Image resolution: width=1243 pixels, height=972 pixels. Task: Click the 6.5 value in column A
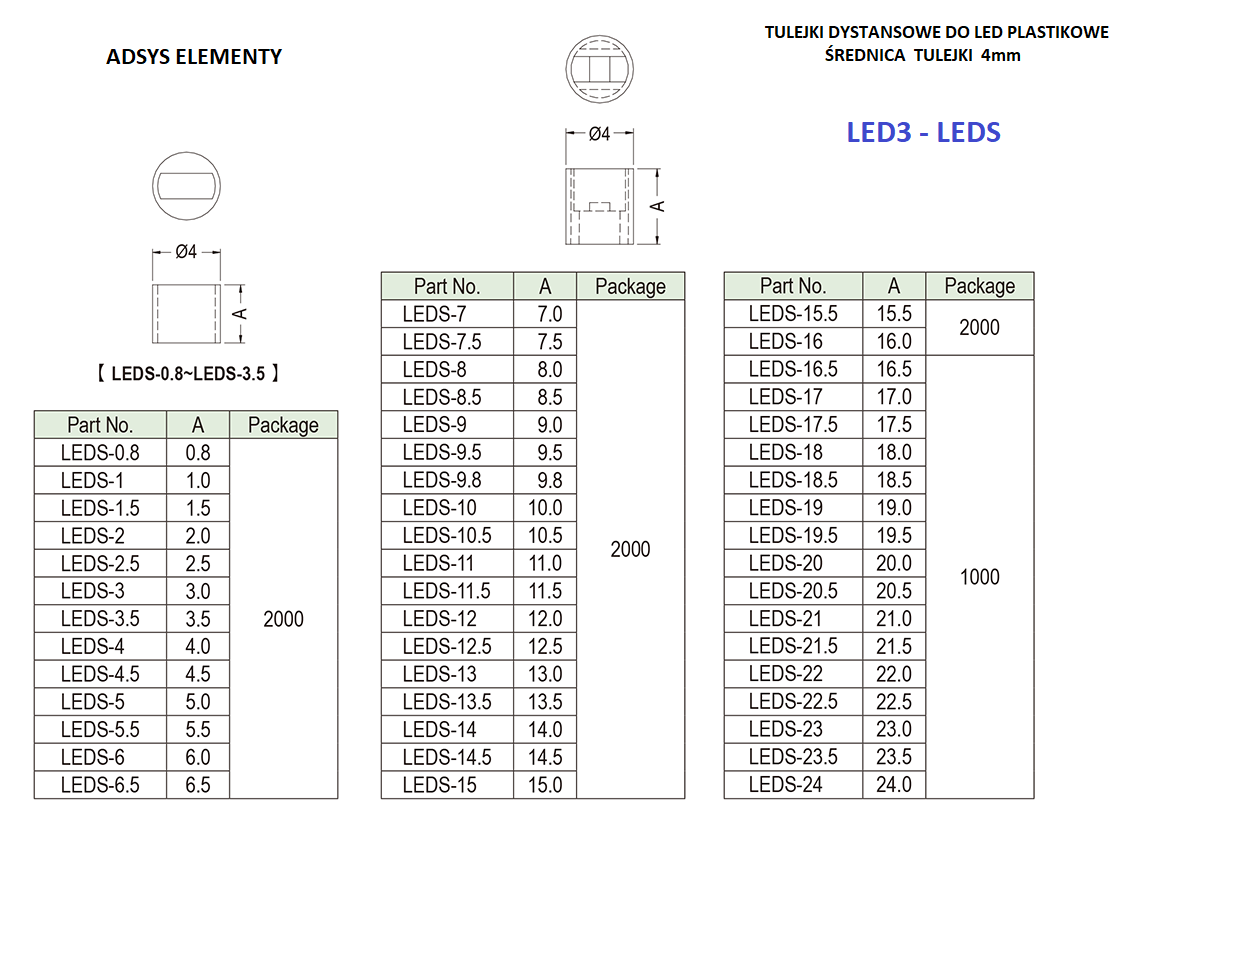pos(198,785)
